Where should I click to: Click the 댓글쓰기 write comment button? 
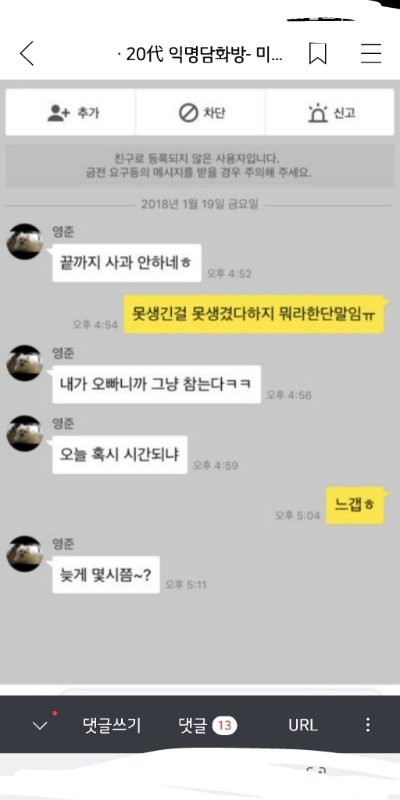click(x=112, y=725)
